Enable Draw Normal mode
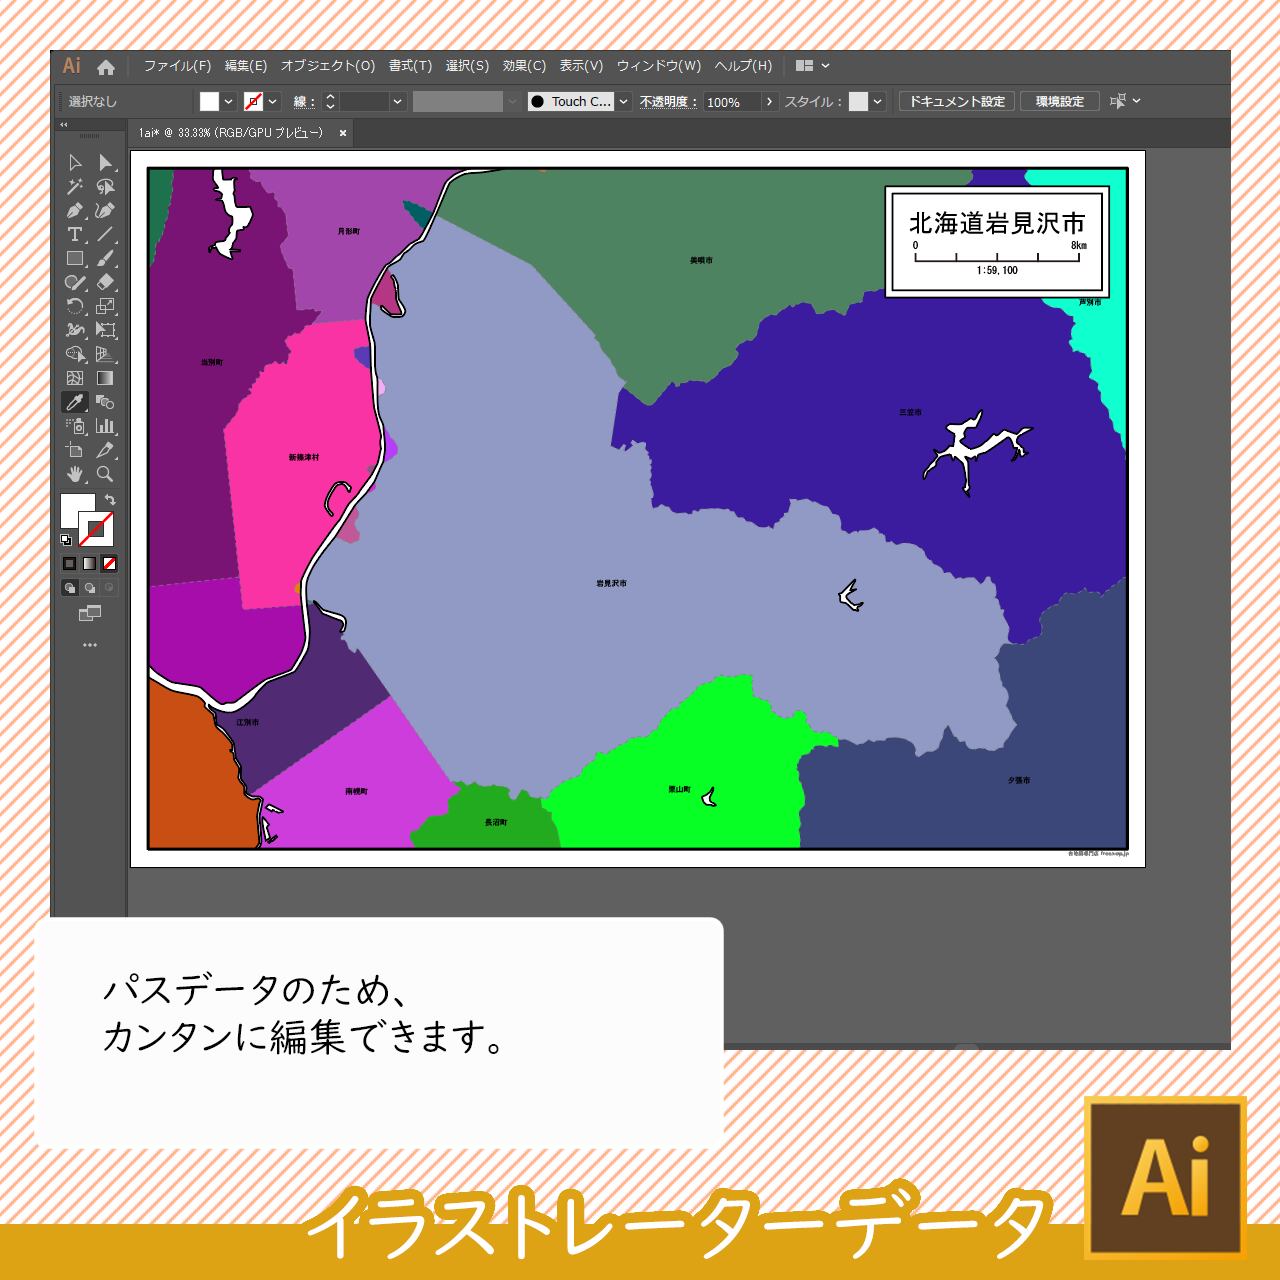Image resolution: width=1280 pixels, height=1280 pixels. [69, 588]
